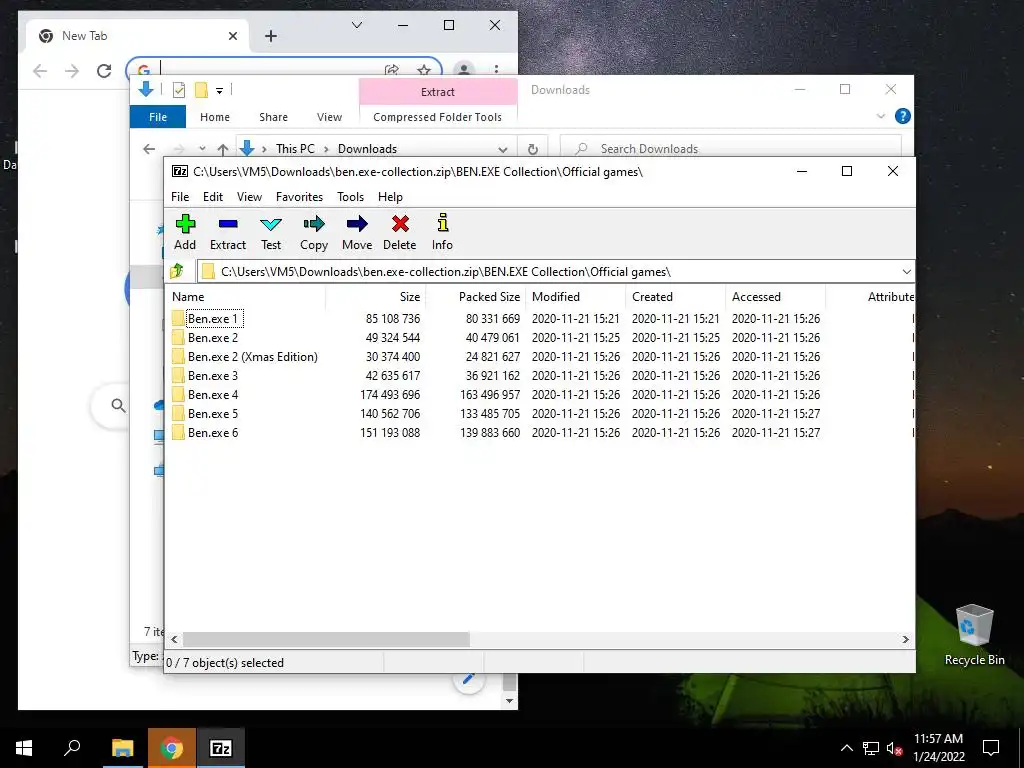Click the 7-Zip taskbar icon
This screenshot has width=1024, height=768.
[x=221, y=748]
